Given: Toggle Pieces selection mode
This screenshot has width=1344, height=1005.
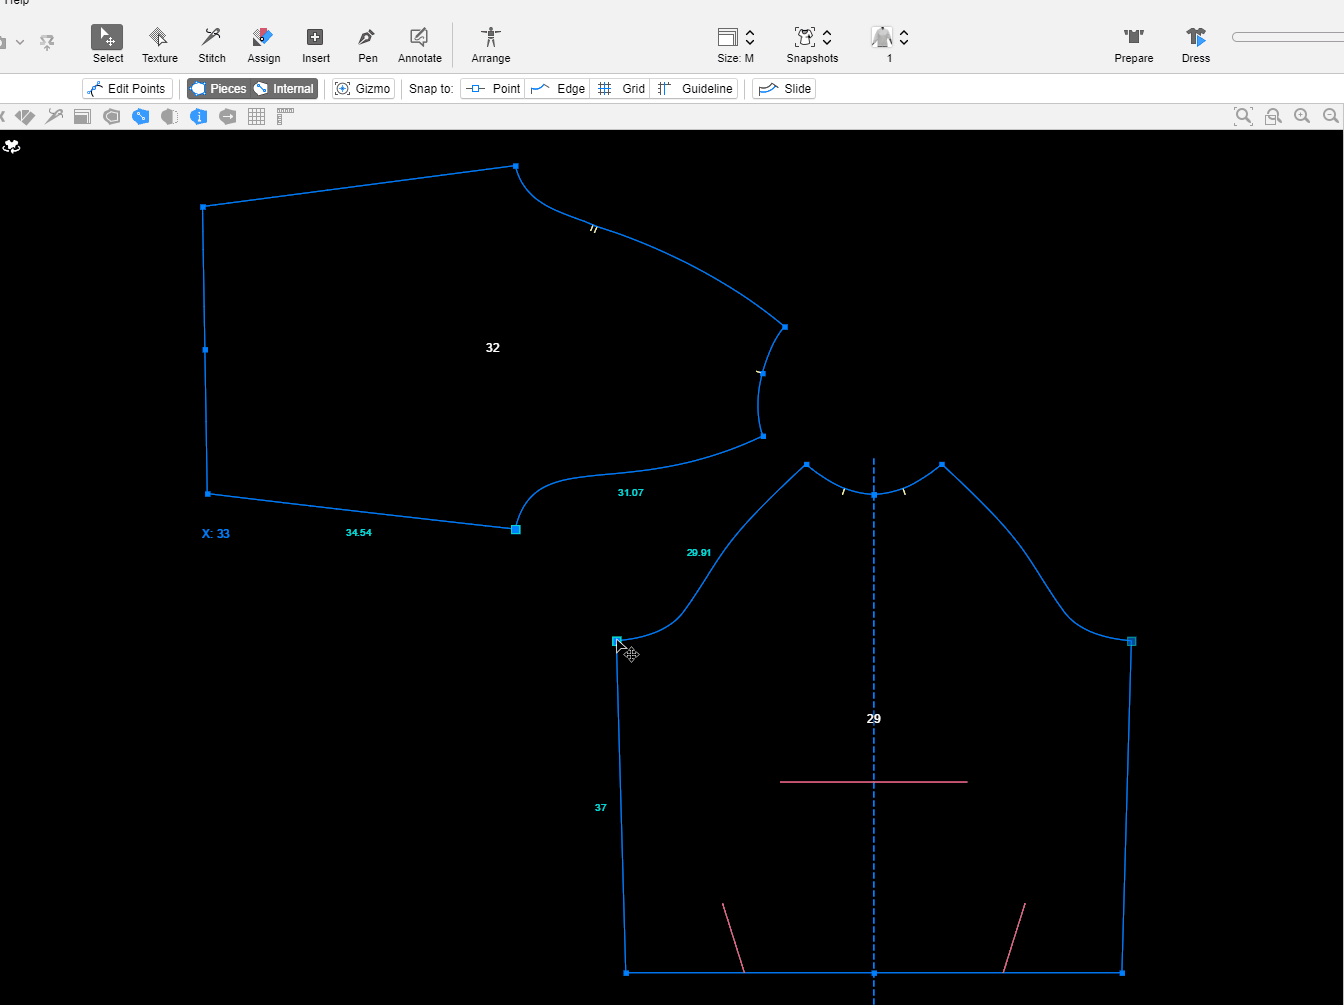Looking at the screenshot, I should coord(218,89).
